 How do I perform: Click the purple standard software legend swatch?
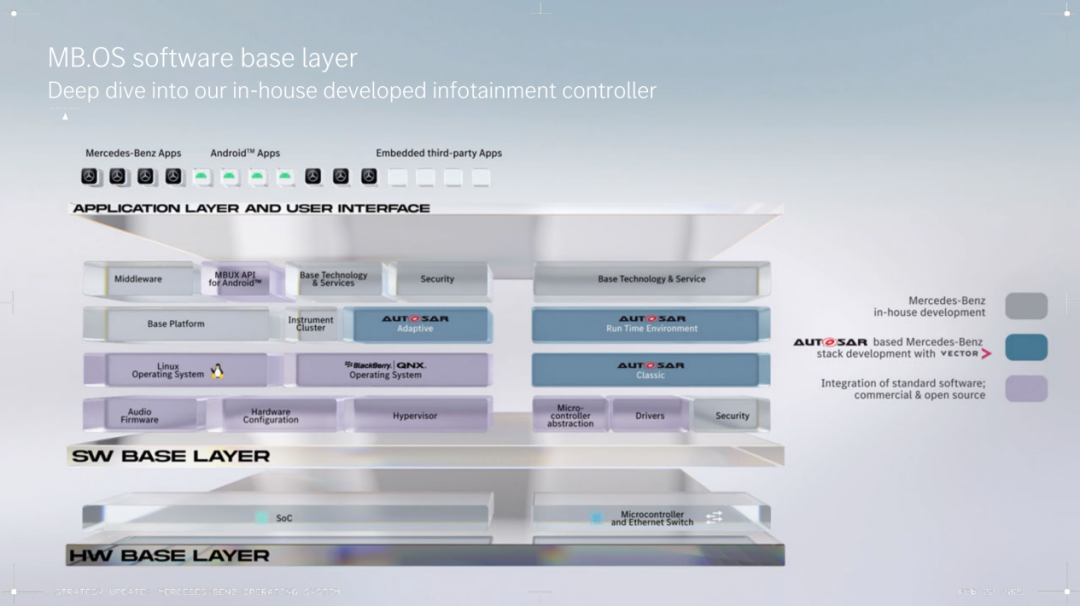pyautogui.click(x=1026, y=388)
